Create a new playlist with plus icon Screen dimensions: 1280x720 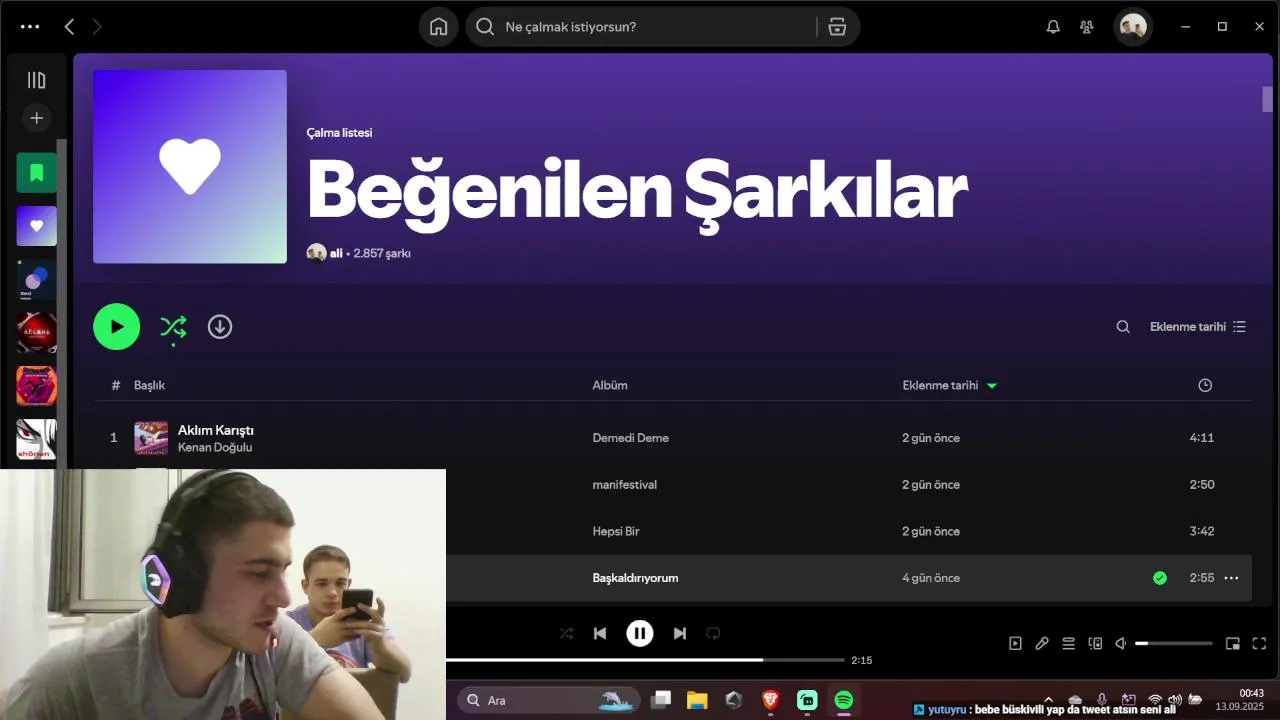click(36, 118)
